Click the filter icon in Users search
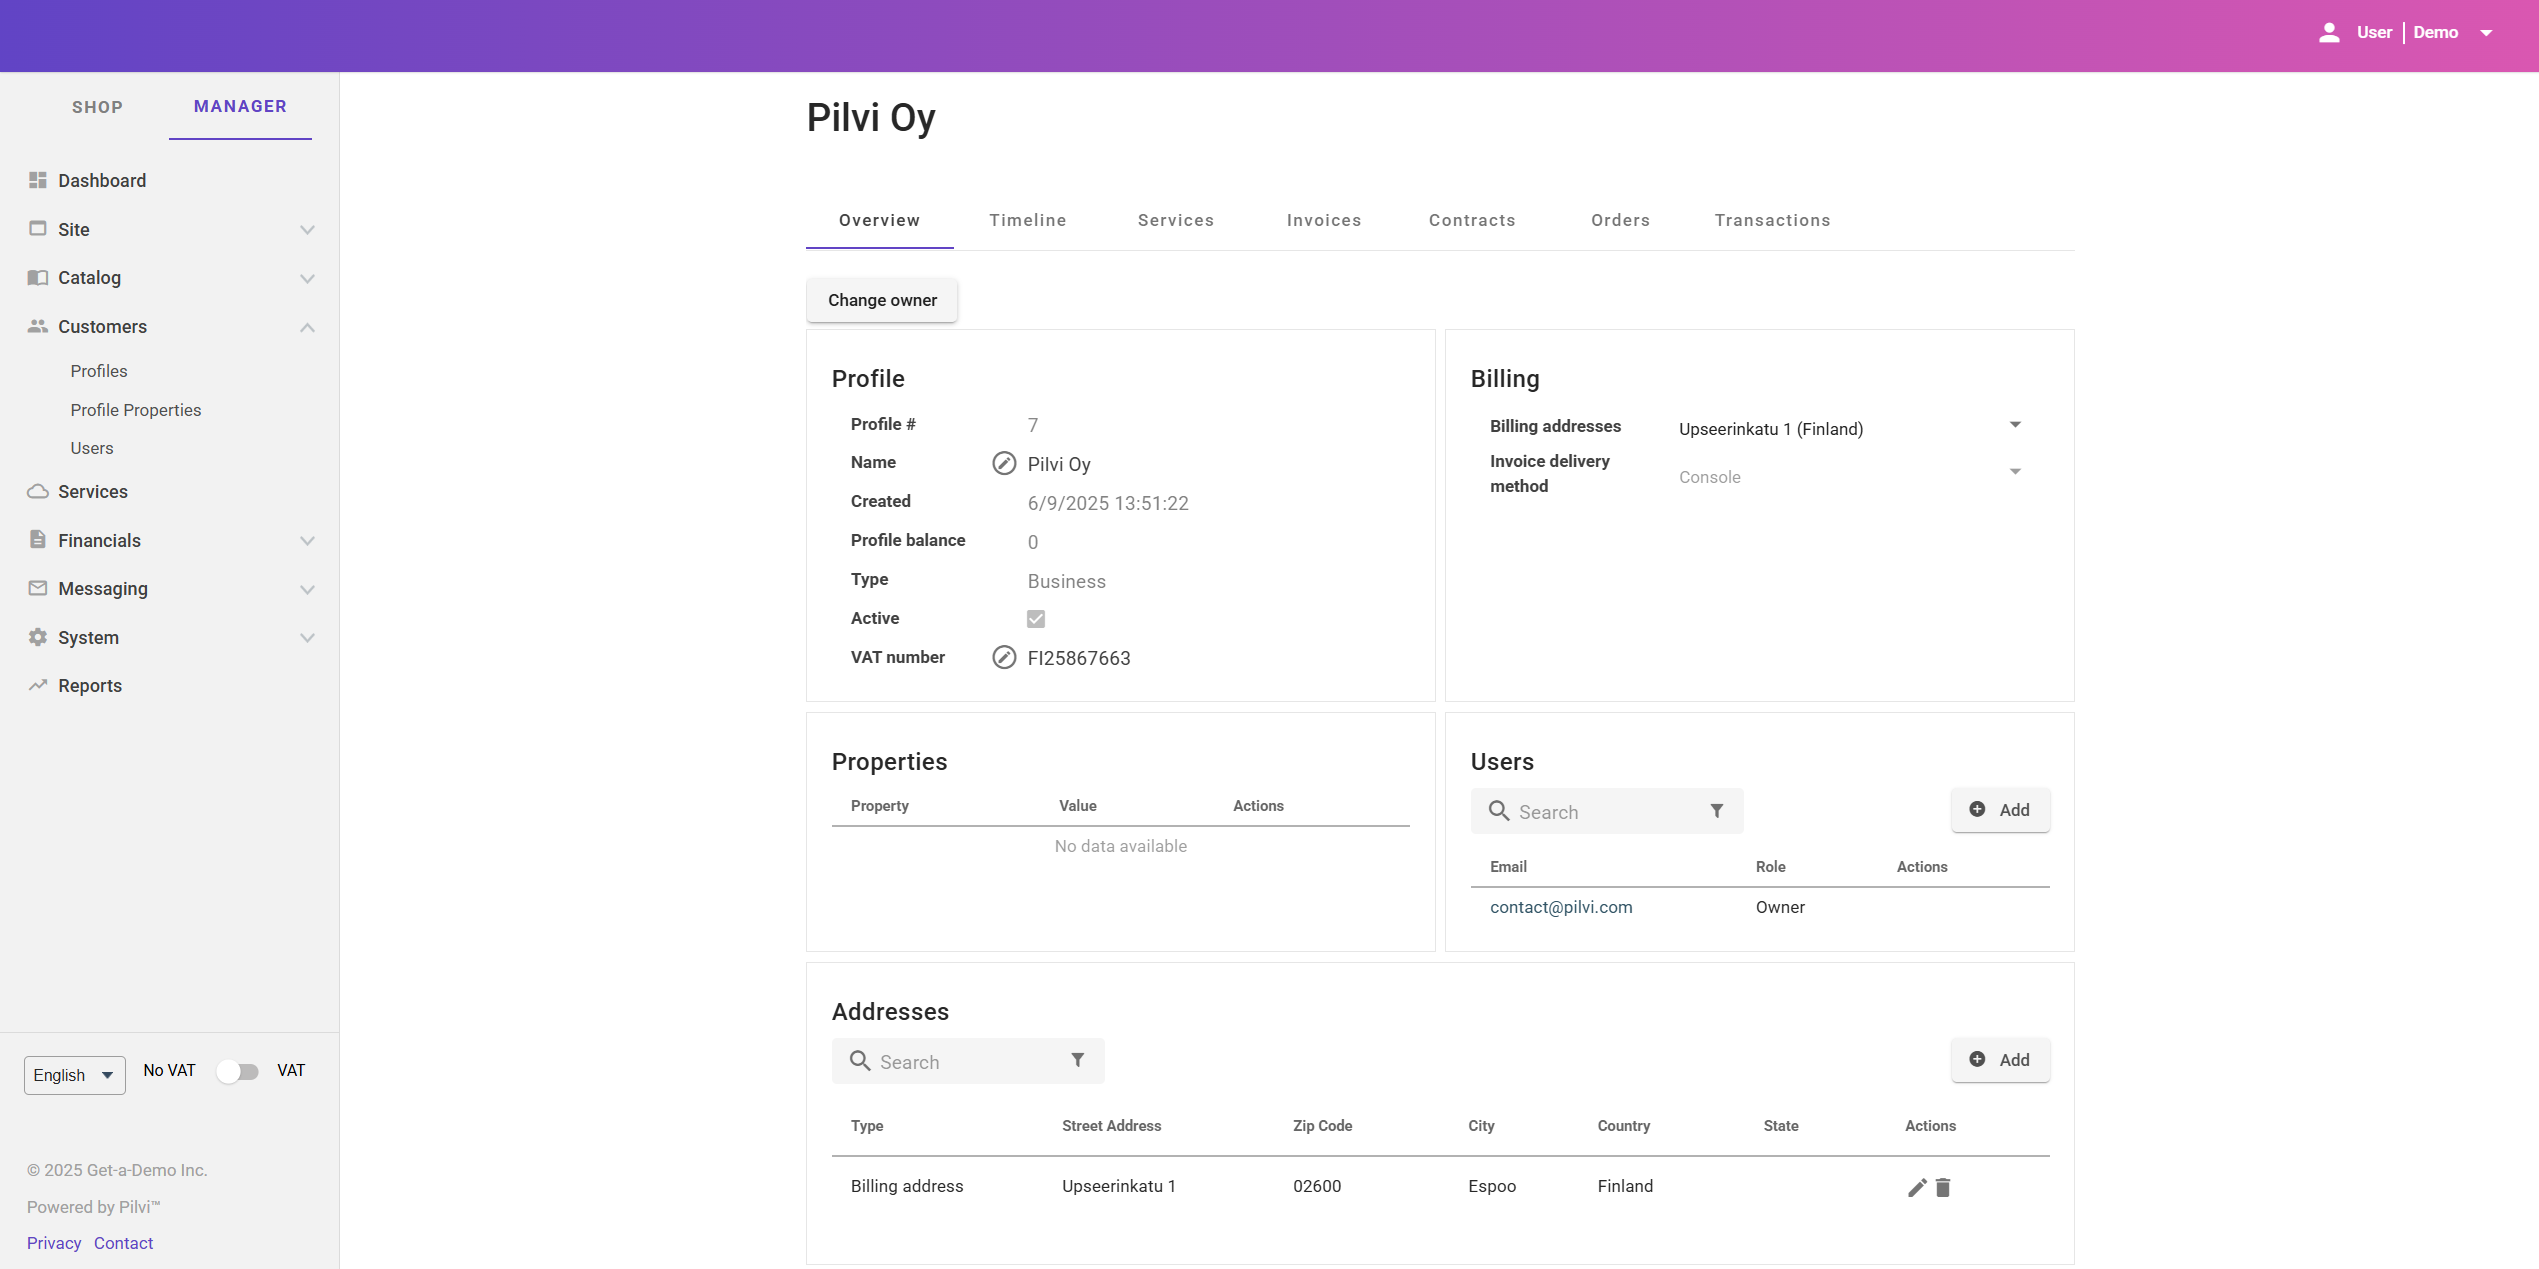 [1716, 811]
